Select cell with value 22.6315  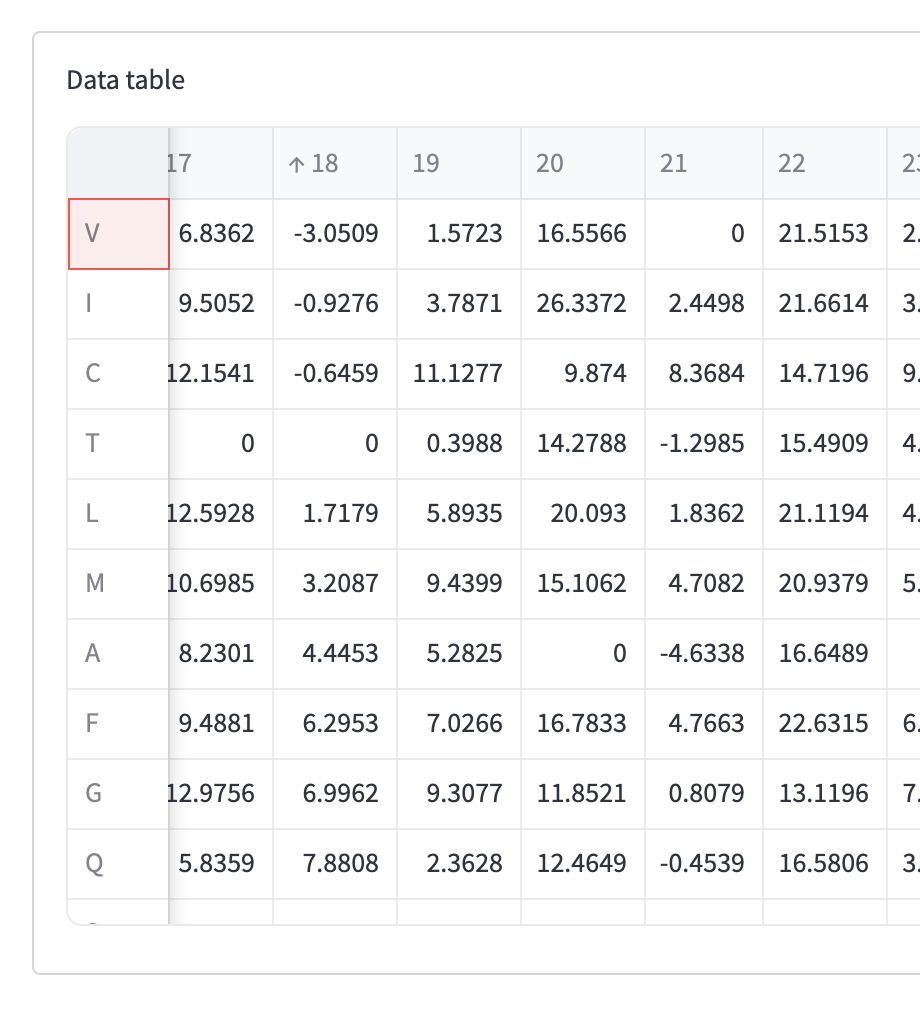[824, 723]
